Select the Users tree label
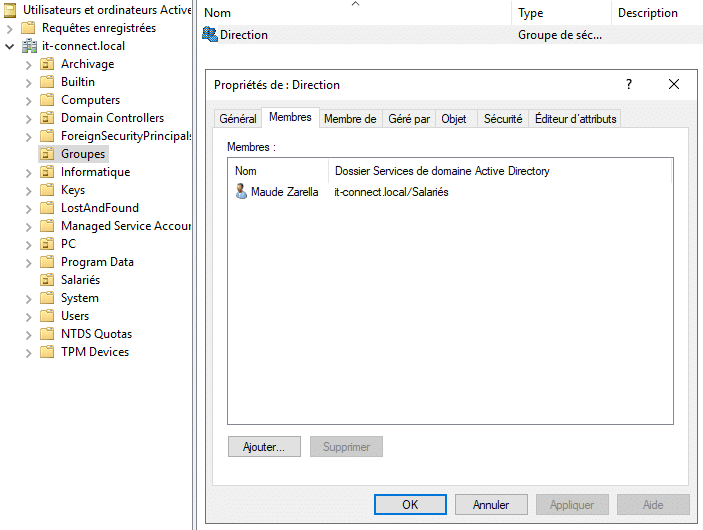The height and width of the screenshot is (530, 703). 75,316
